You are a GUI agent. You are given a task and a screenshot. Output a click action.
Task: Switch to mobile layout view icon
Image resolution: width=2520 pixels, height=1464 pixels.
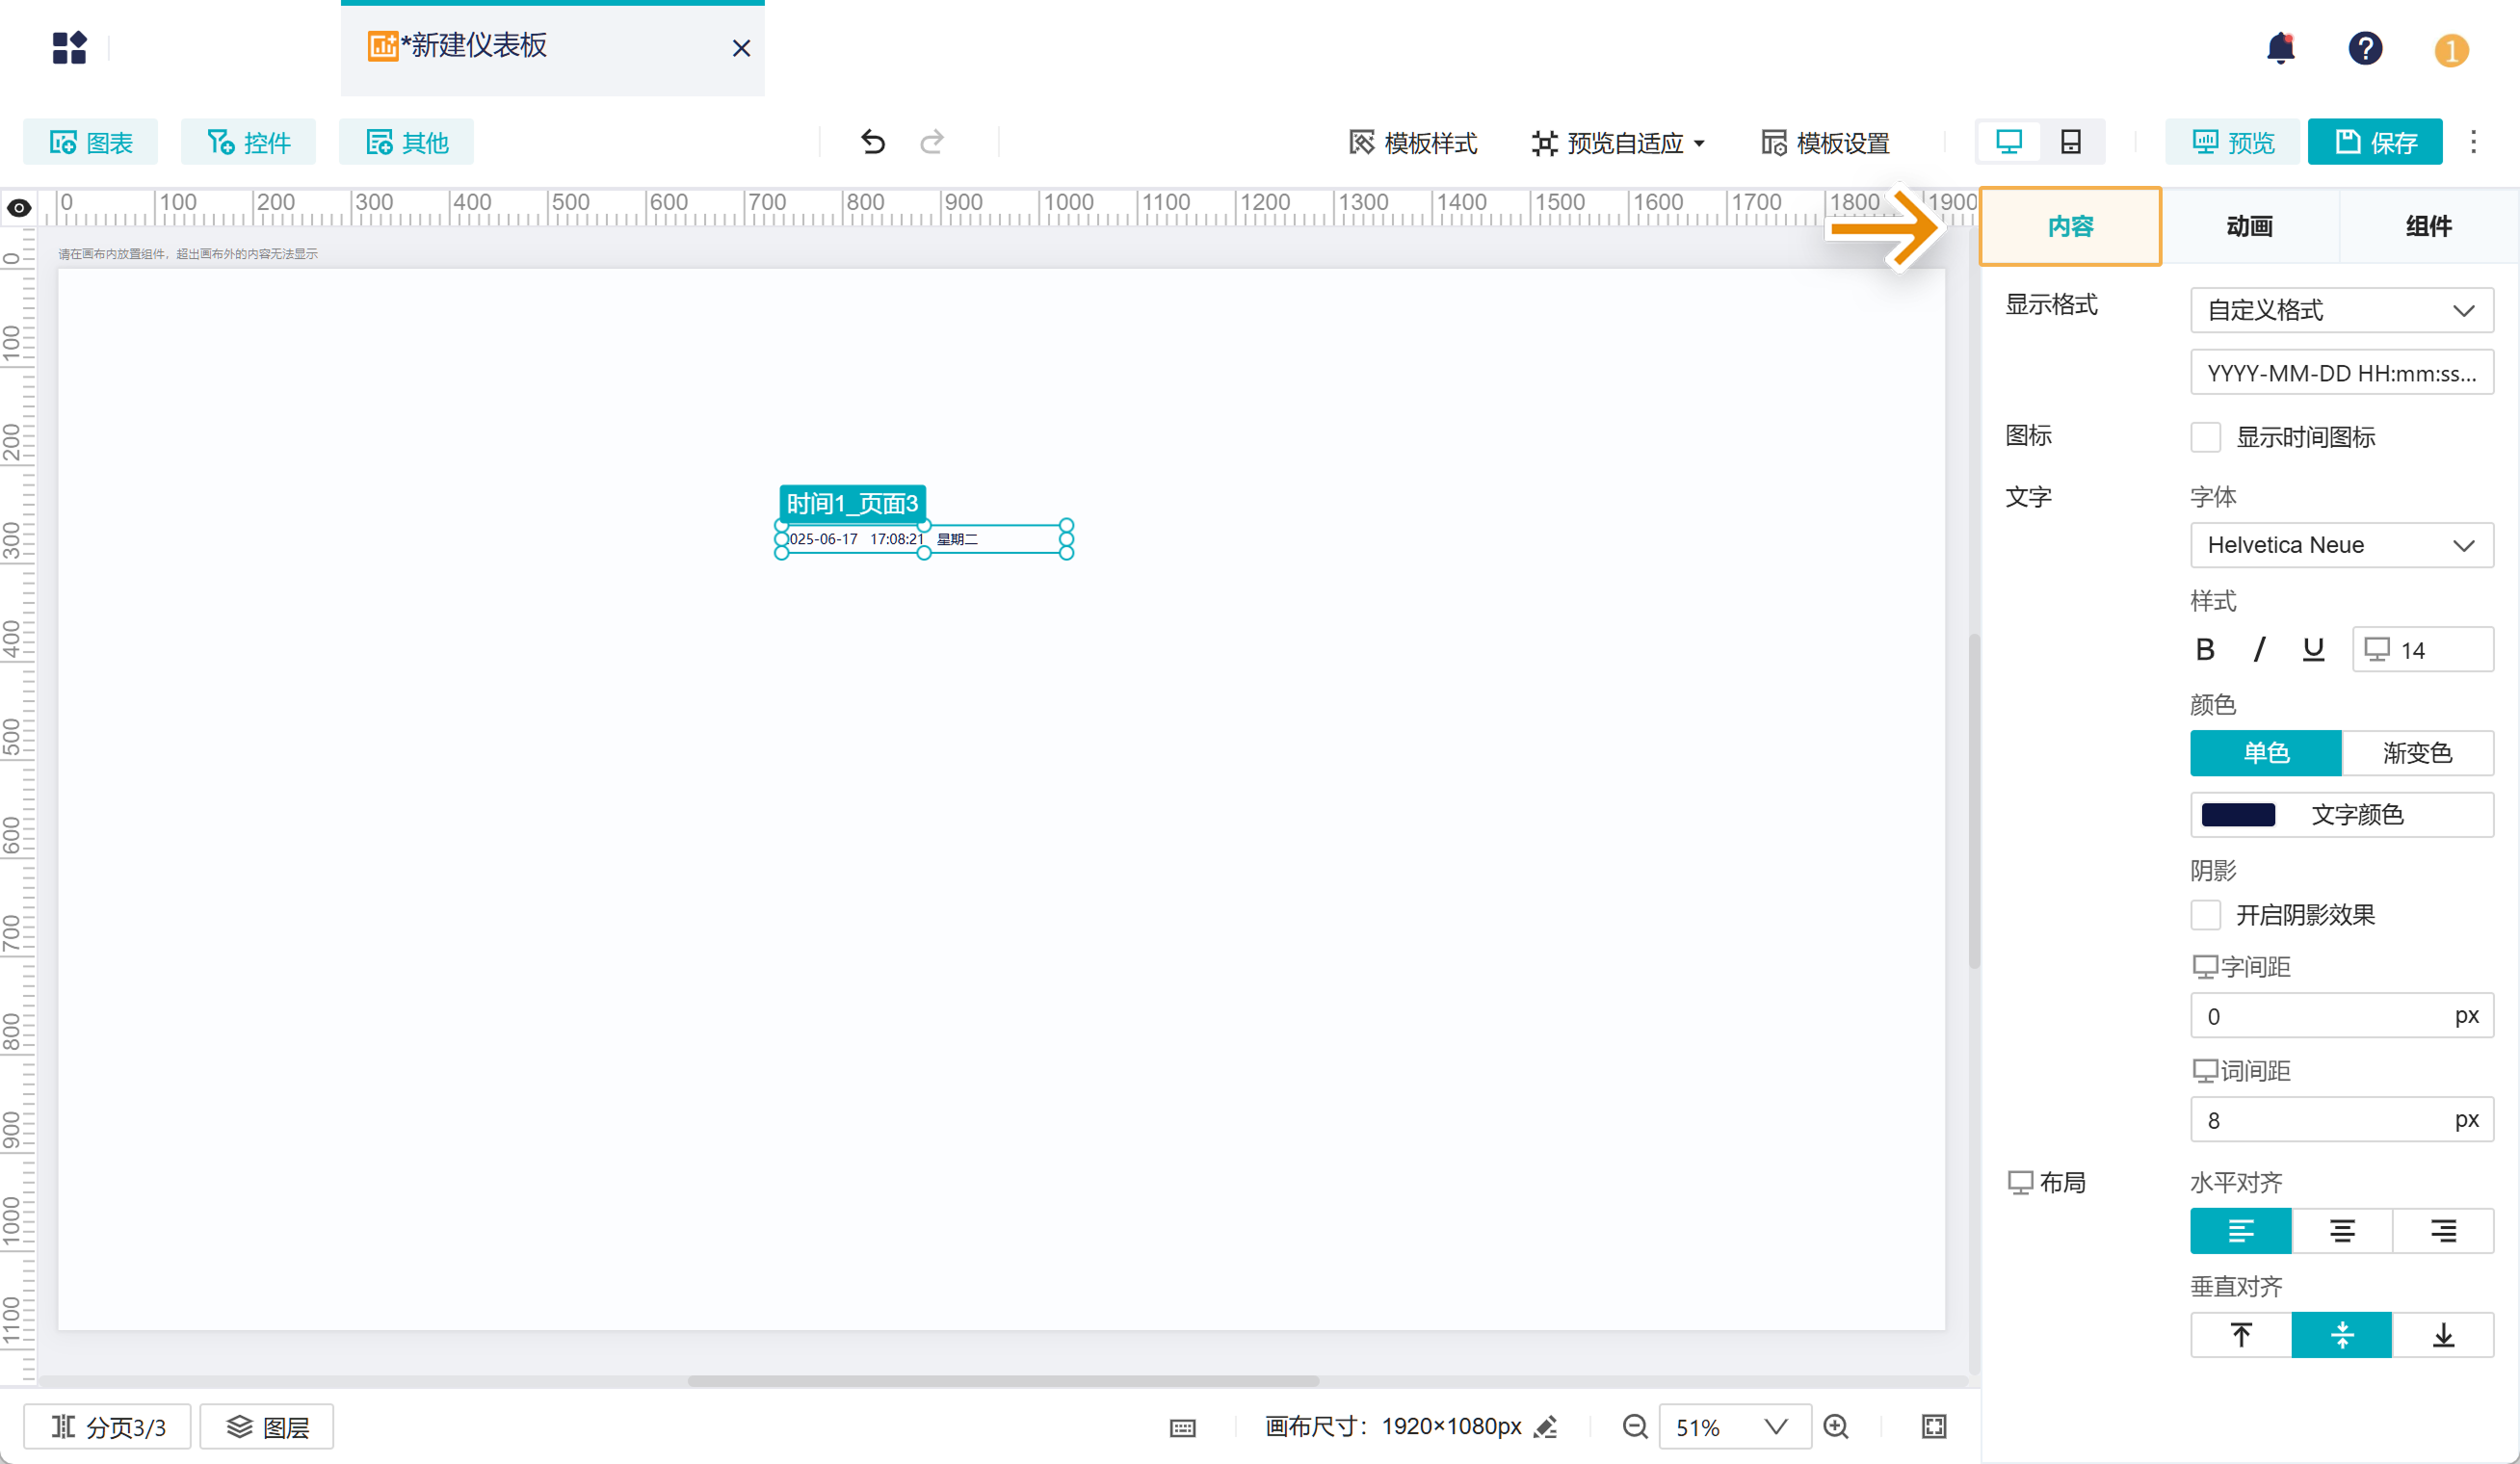pyautogui.click(x=2070, y=142)
